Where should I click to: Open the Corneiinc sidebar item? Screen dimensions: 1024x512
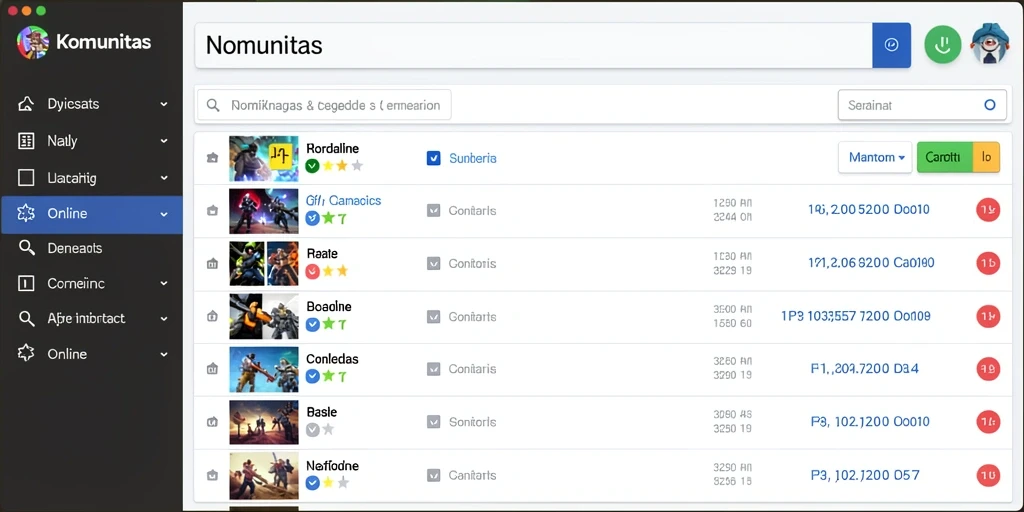tap(91, 283)
